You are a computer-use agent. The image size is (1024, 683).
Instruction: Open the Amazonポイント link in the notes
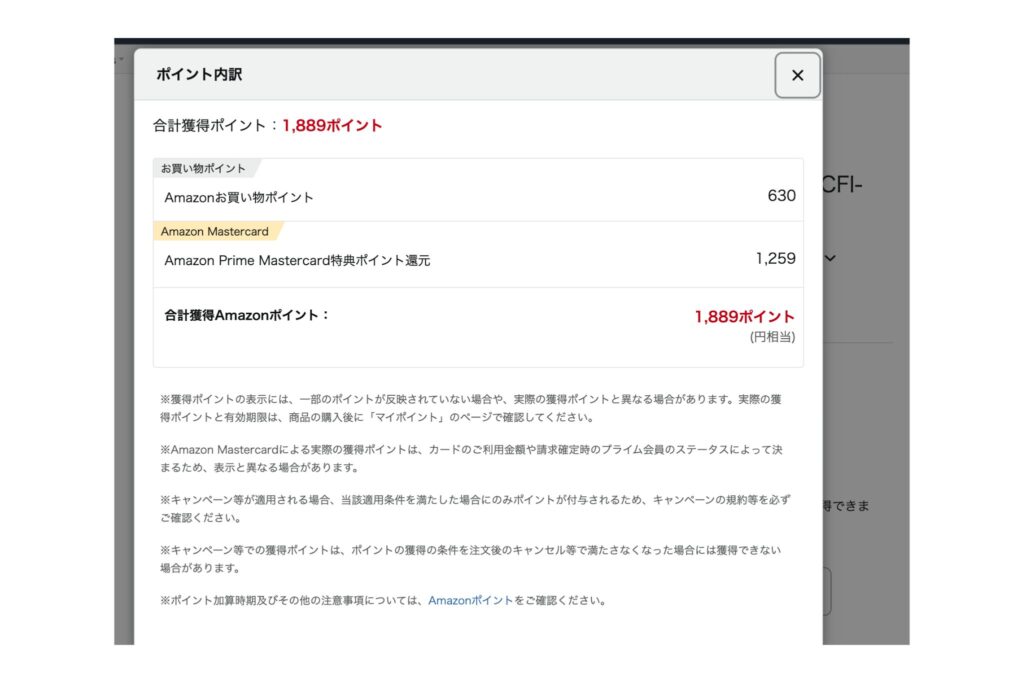pyautogui.click(x=470, y=601)
